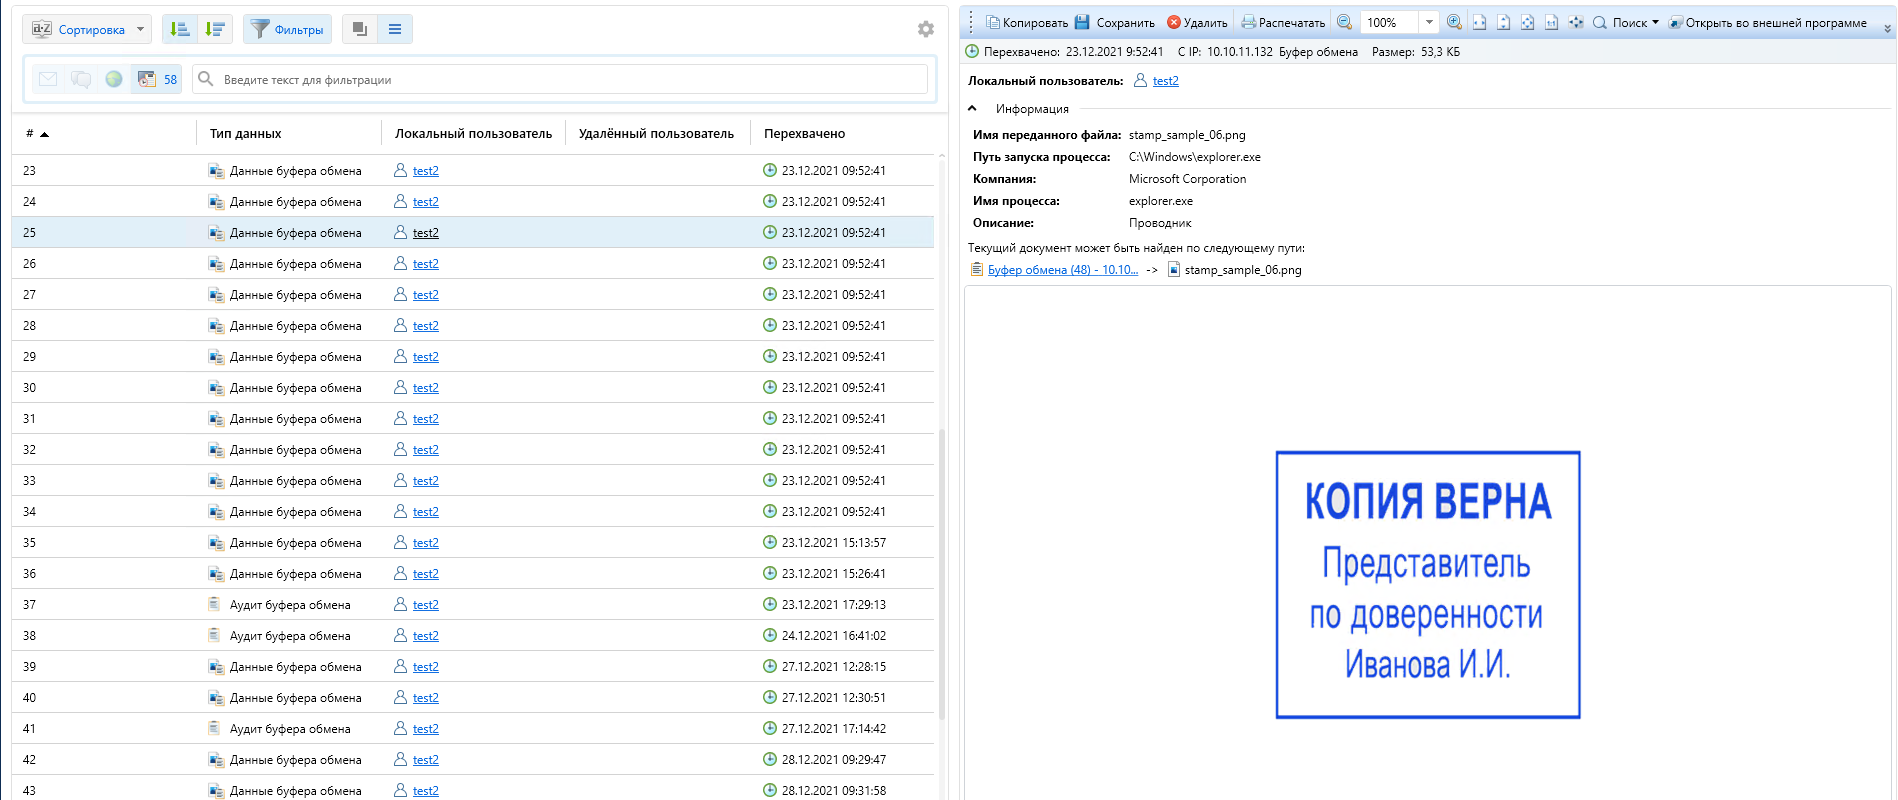Select highlighted row 25 Данные буфера обмена

point(473,232)
